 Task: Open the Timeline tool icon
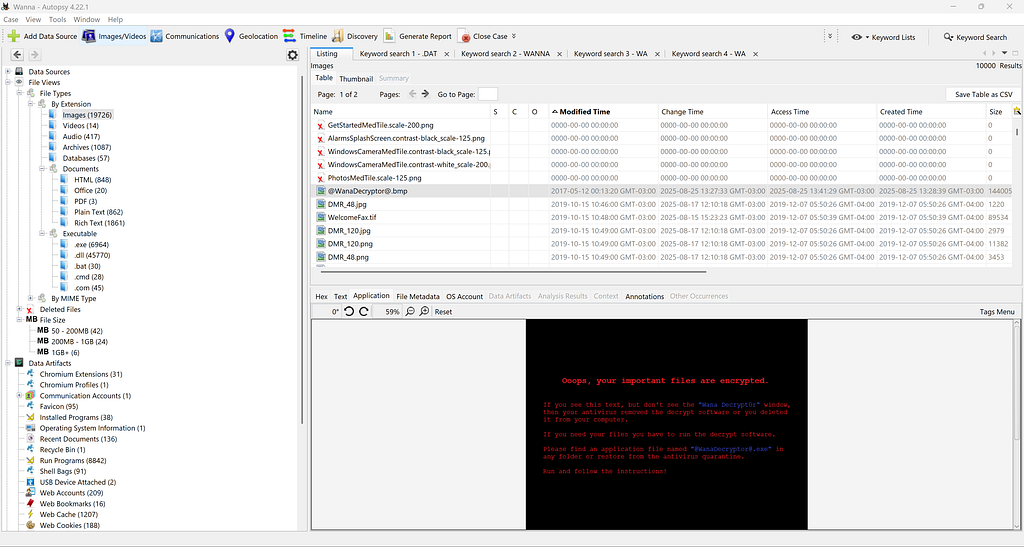point(289,36)
